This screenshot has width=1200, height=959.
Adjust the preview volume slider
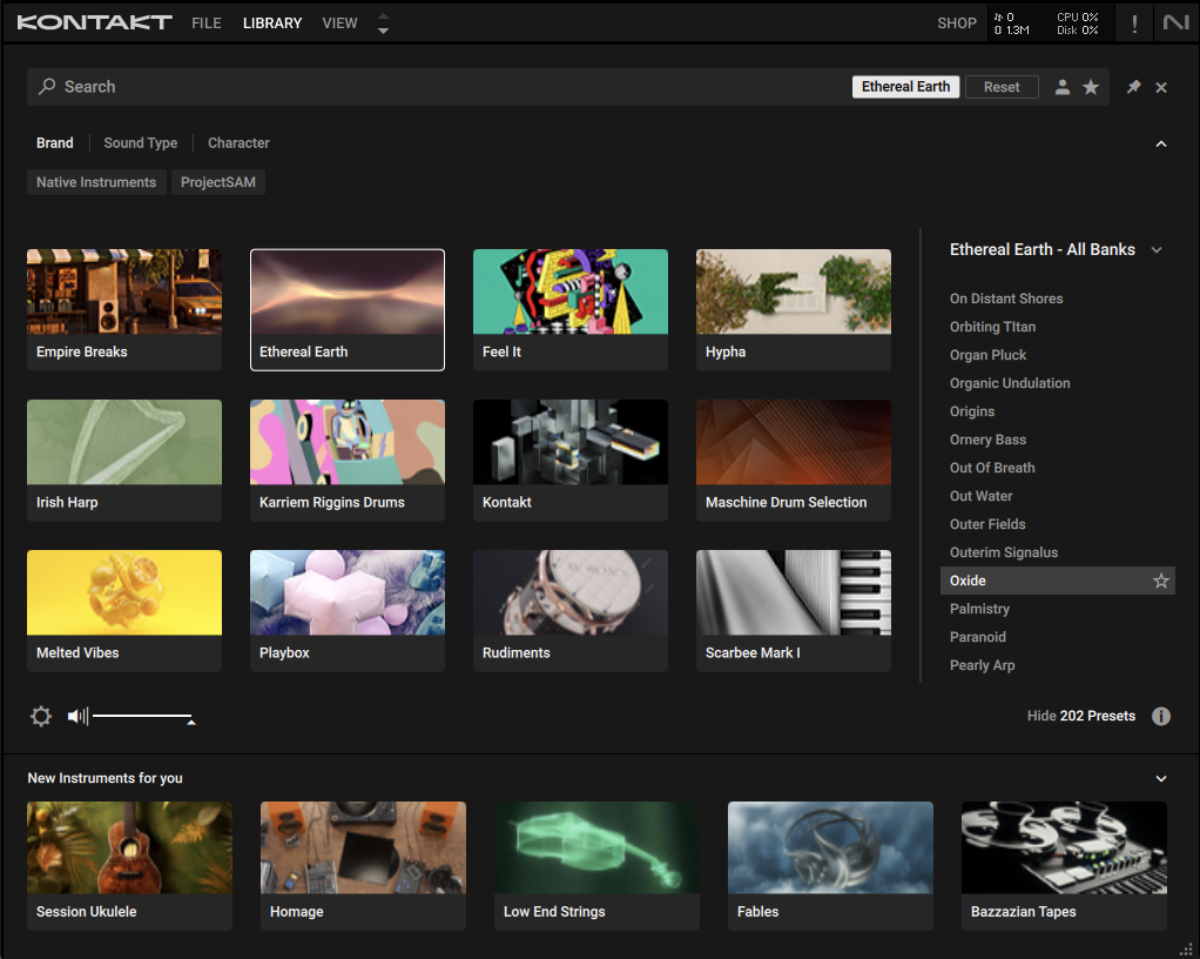[x=144, y=716]
